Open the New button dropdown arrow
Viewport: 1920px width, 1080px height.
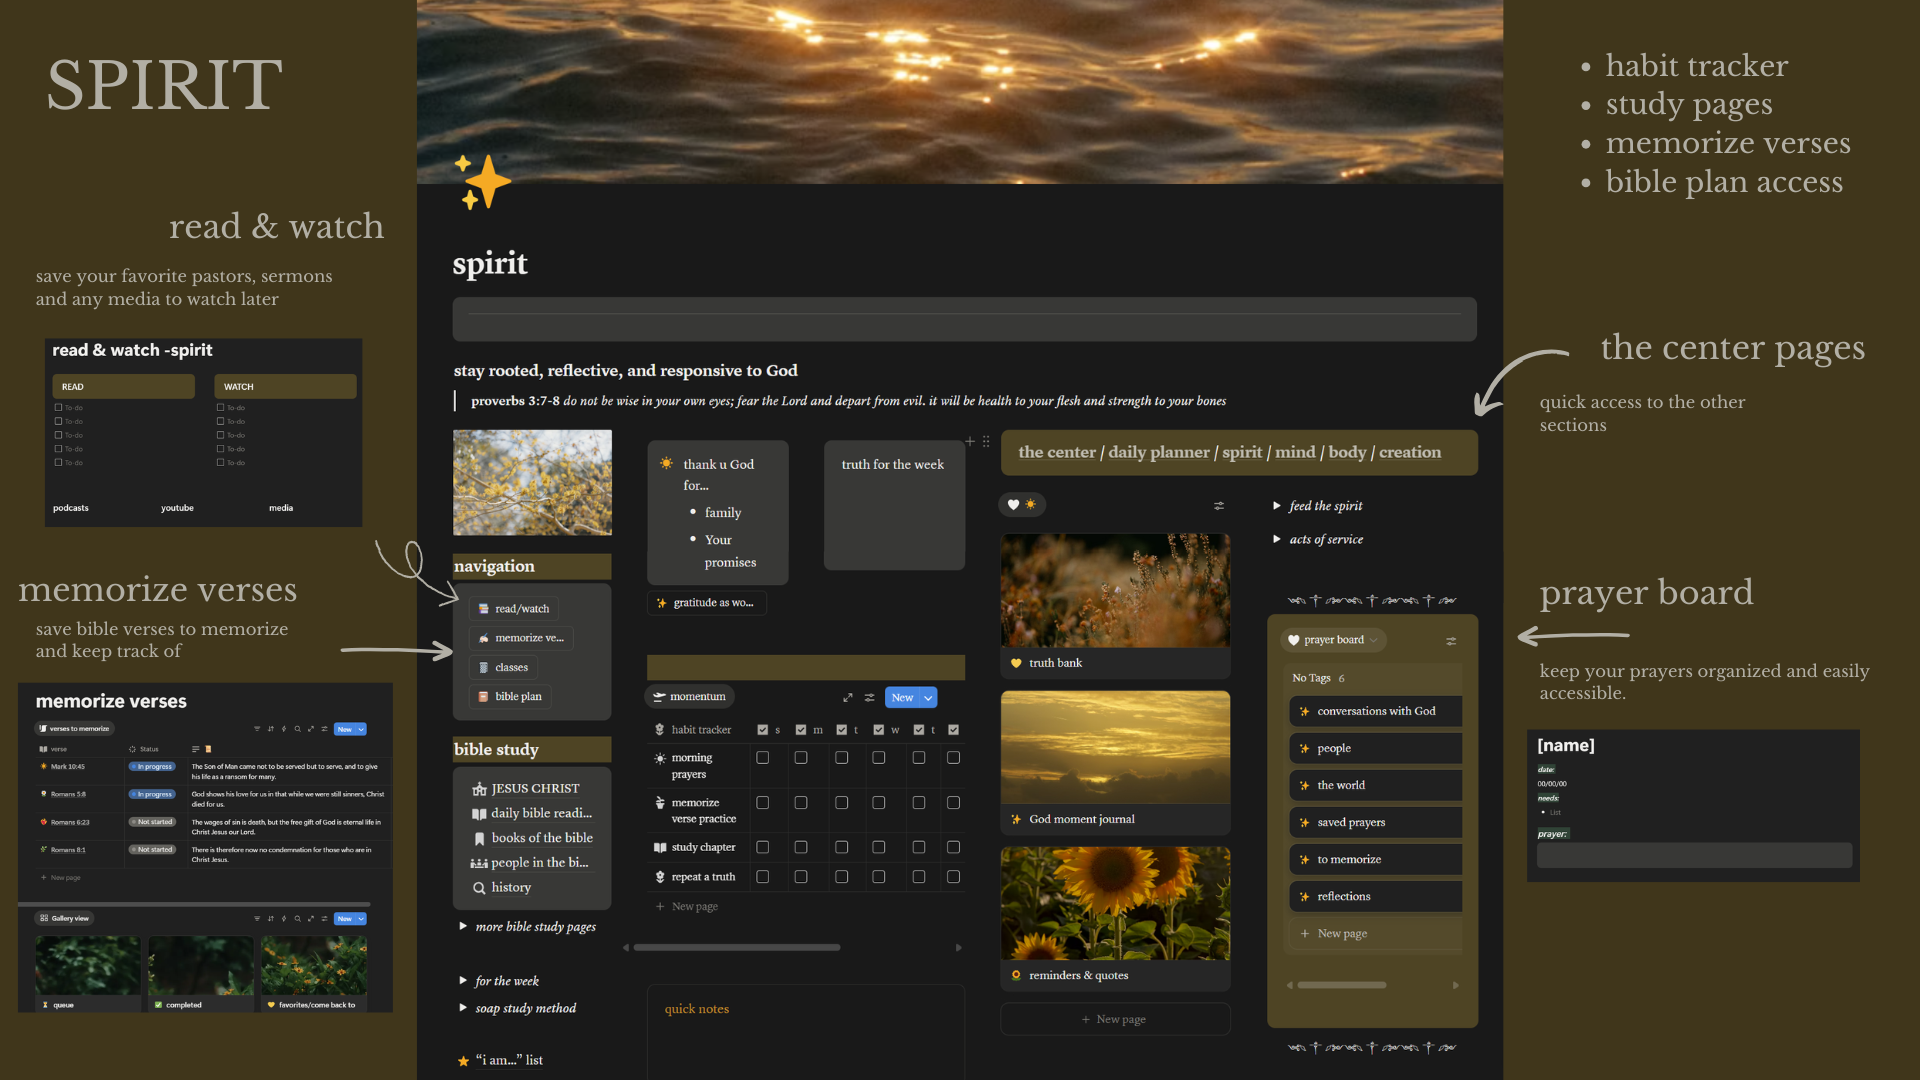926,697
